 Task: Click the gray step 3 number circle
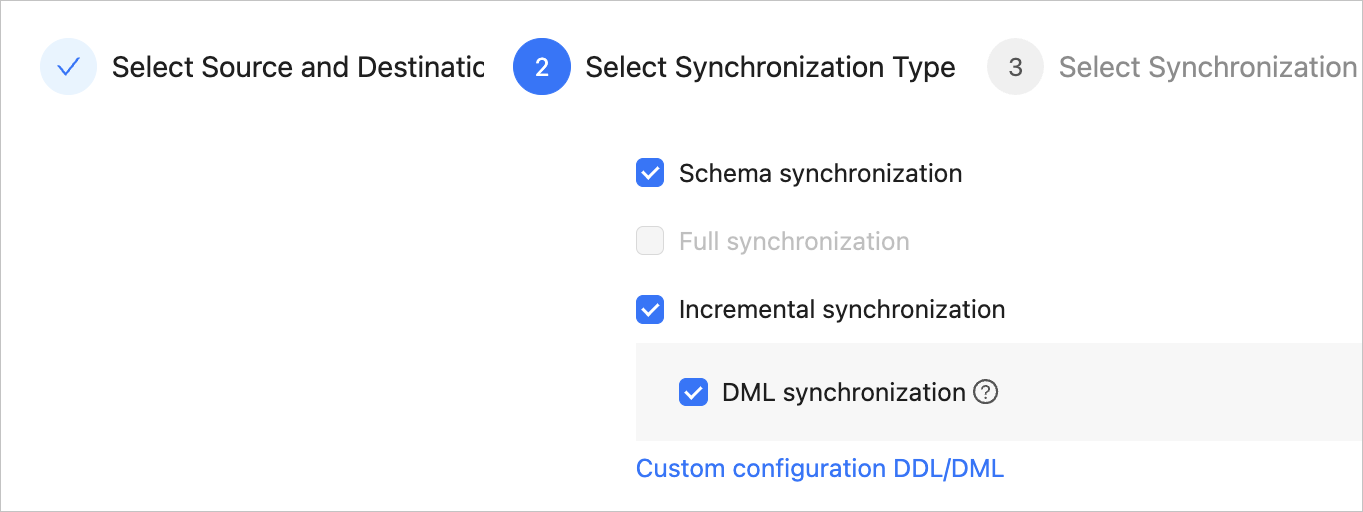click(x=1015, y=67)
